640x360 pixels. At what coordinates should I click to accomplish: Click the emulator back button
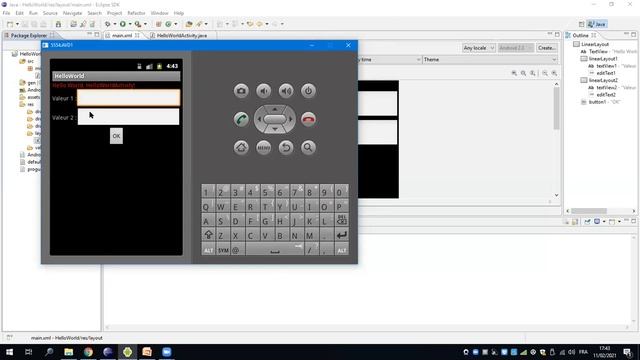pyautogui.click(x=286, y=147)
